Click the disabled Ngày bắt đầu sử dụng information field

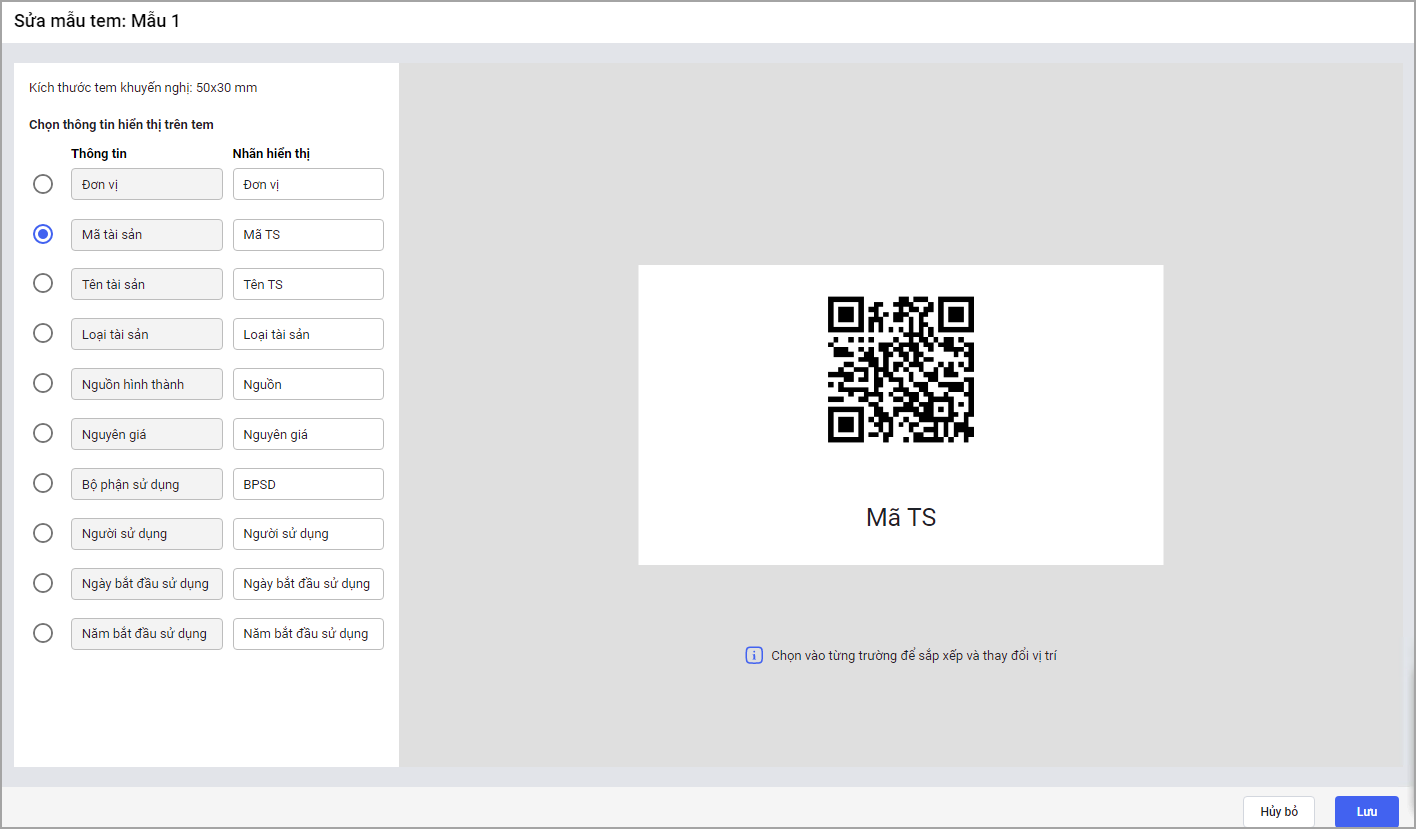pos(147,583)
